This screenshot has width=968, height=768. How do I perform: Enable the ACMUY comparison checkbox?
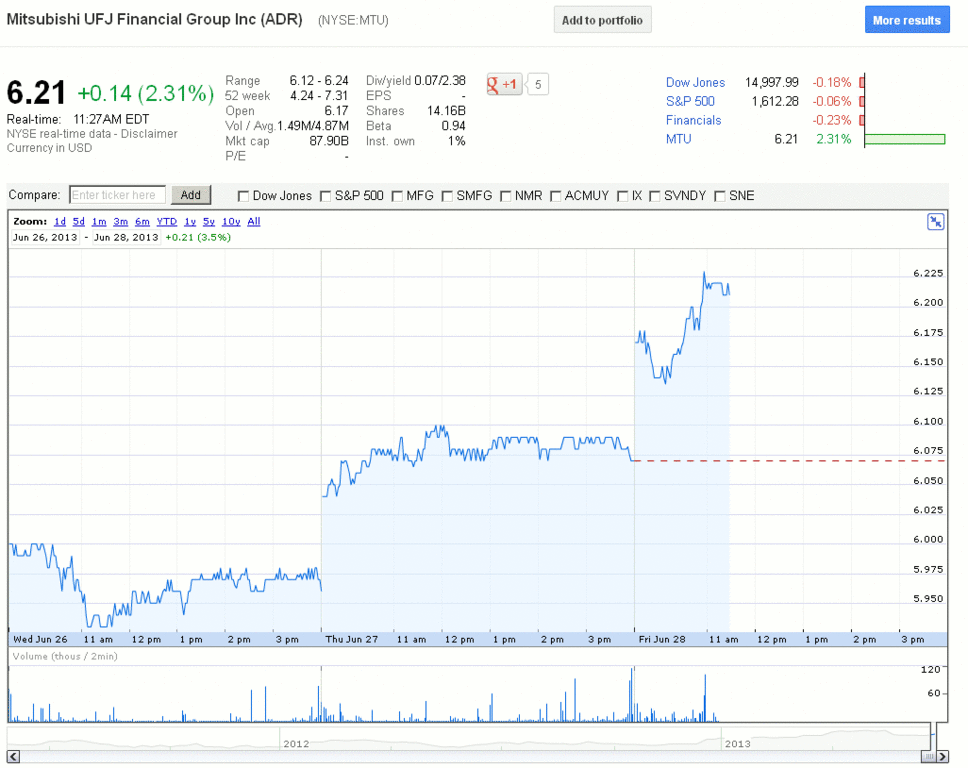tap(555, 196)
